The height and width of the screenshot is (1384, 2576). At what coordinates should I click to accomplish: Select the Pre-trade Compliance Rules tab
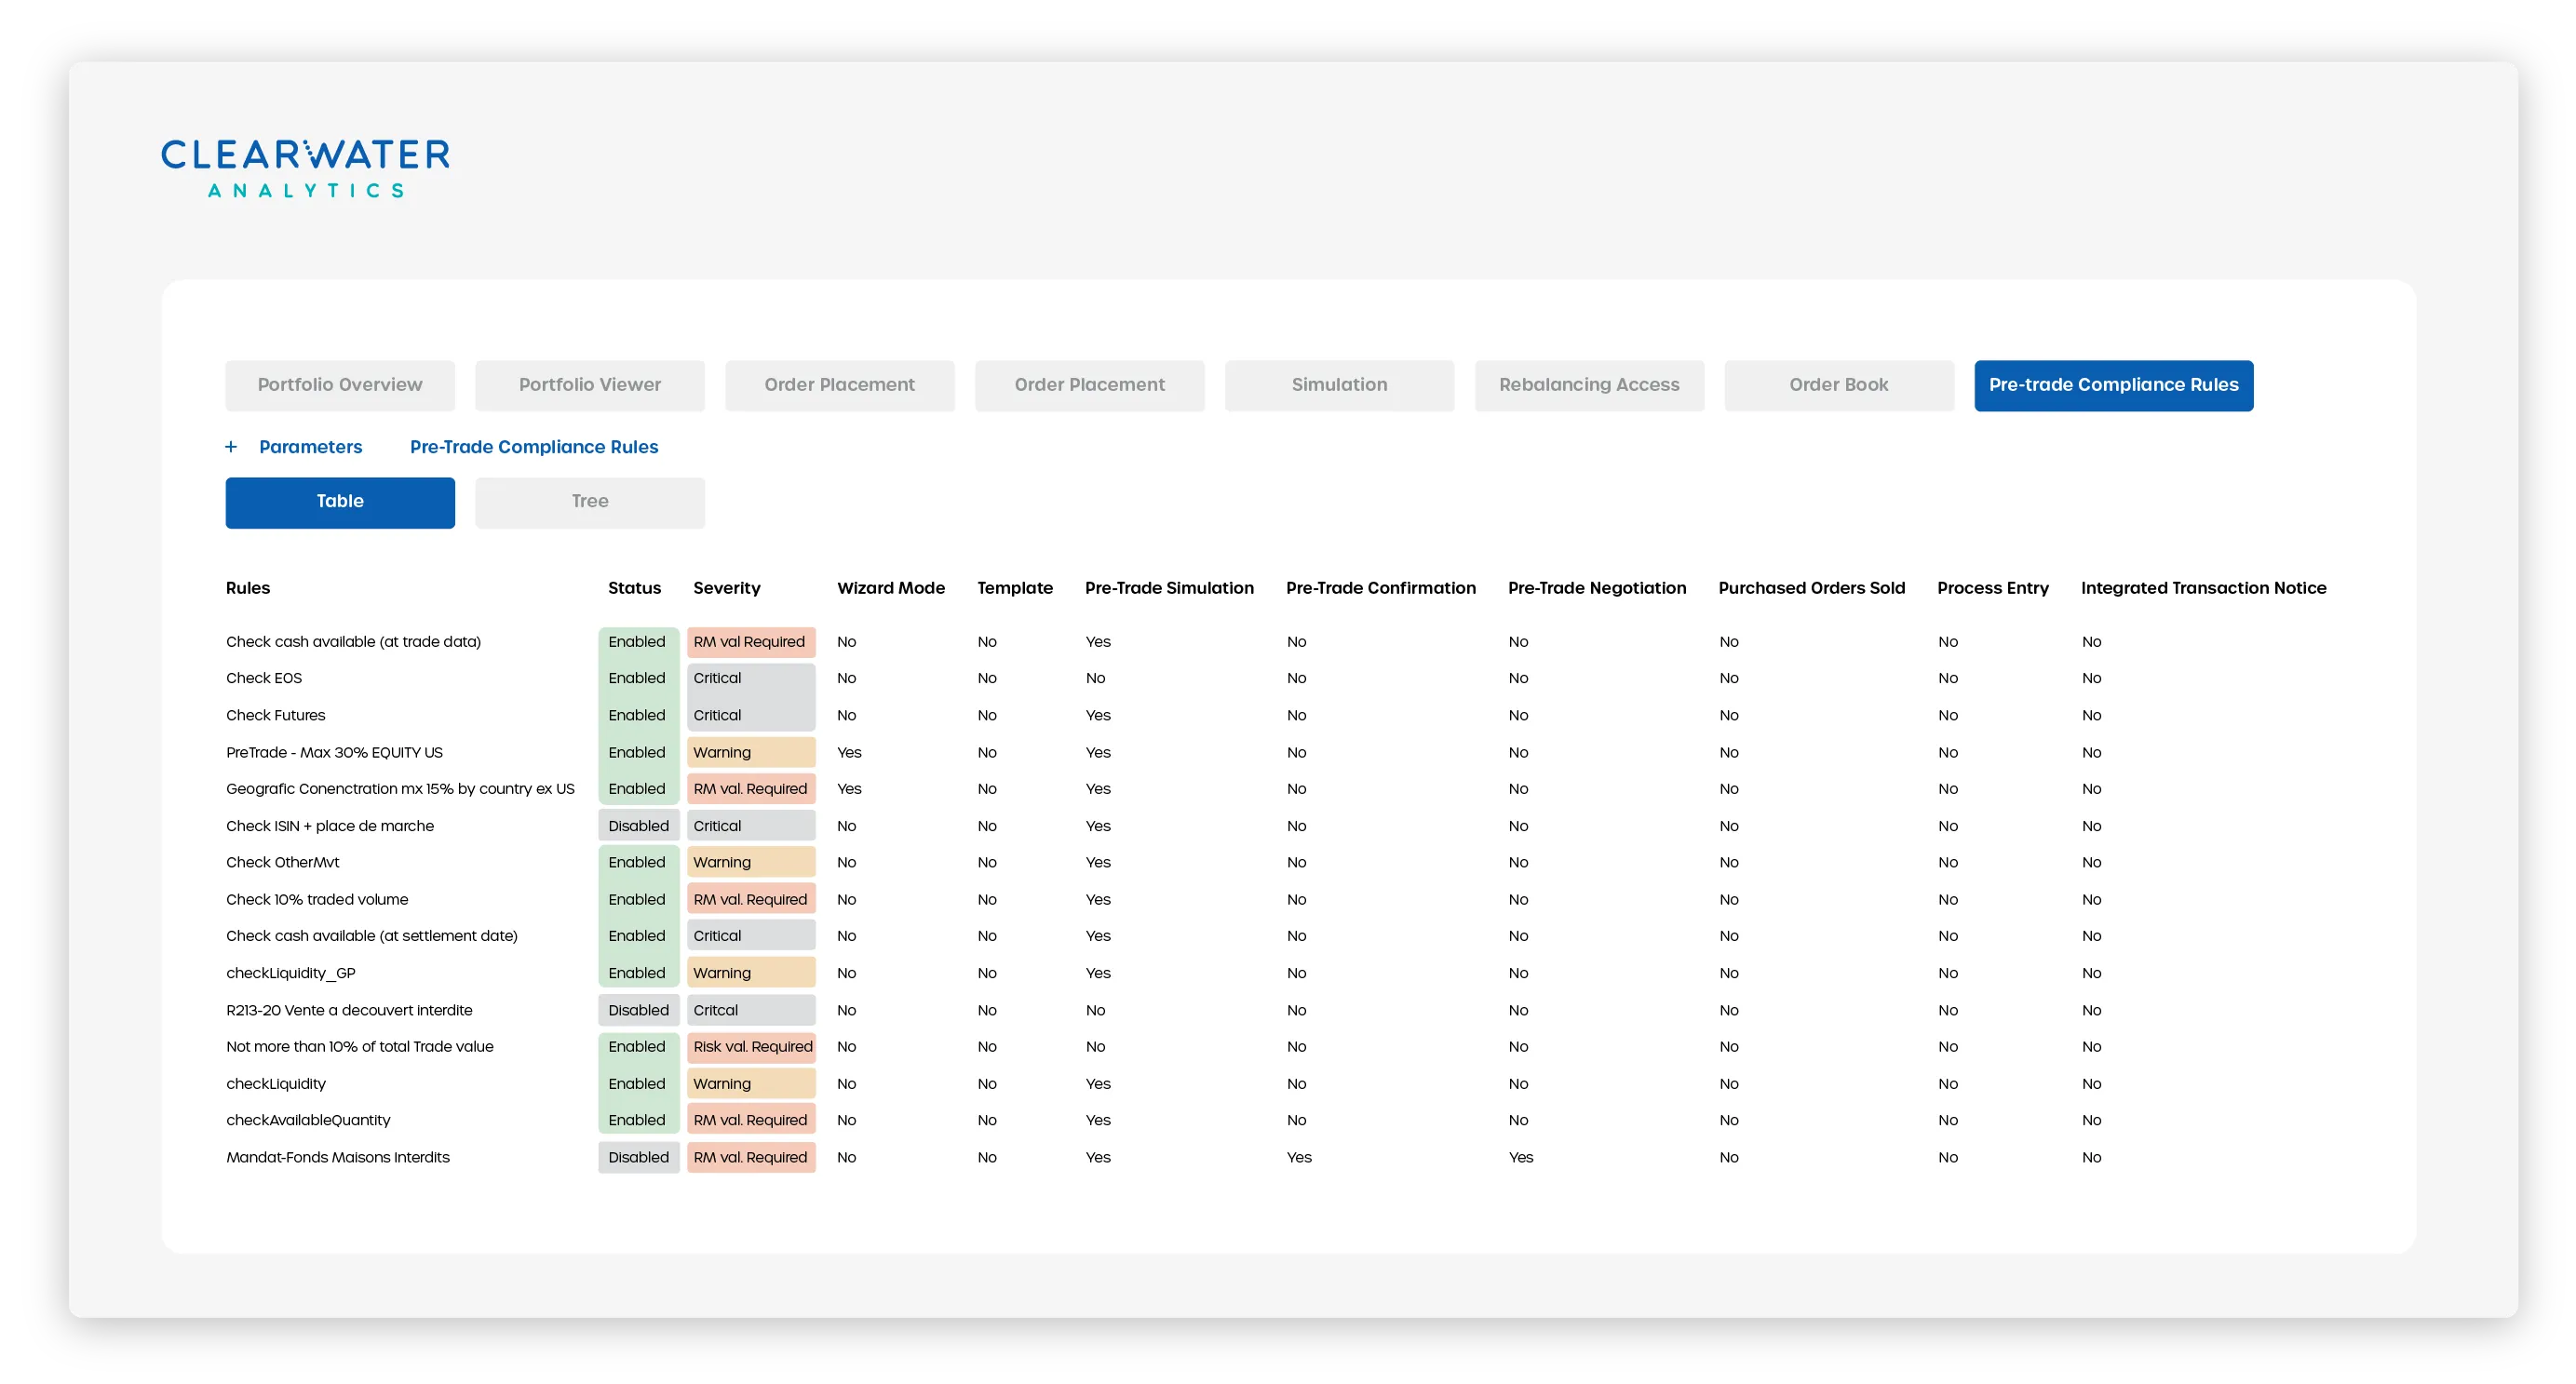[x=2112, y=385]
